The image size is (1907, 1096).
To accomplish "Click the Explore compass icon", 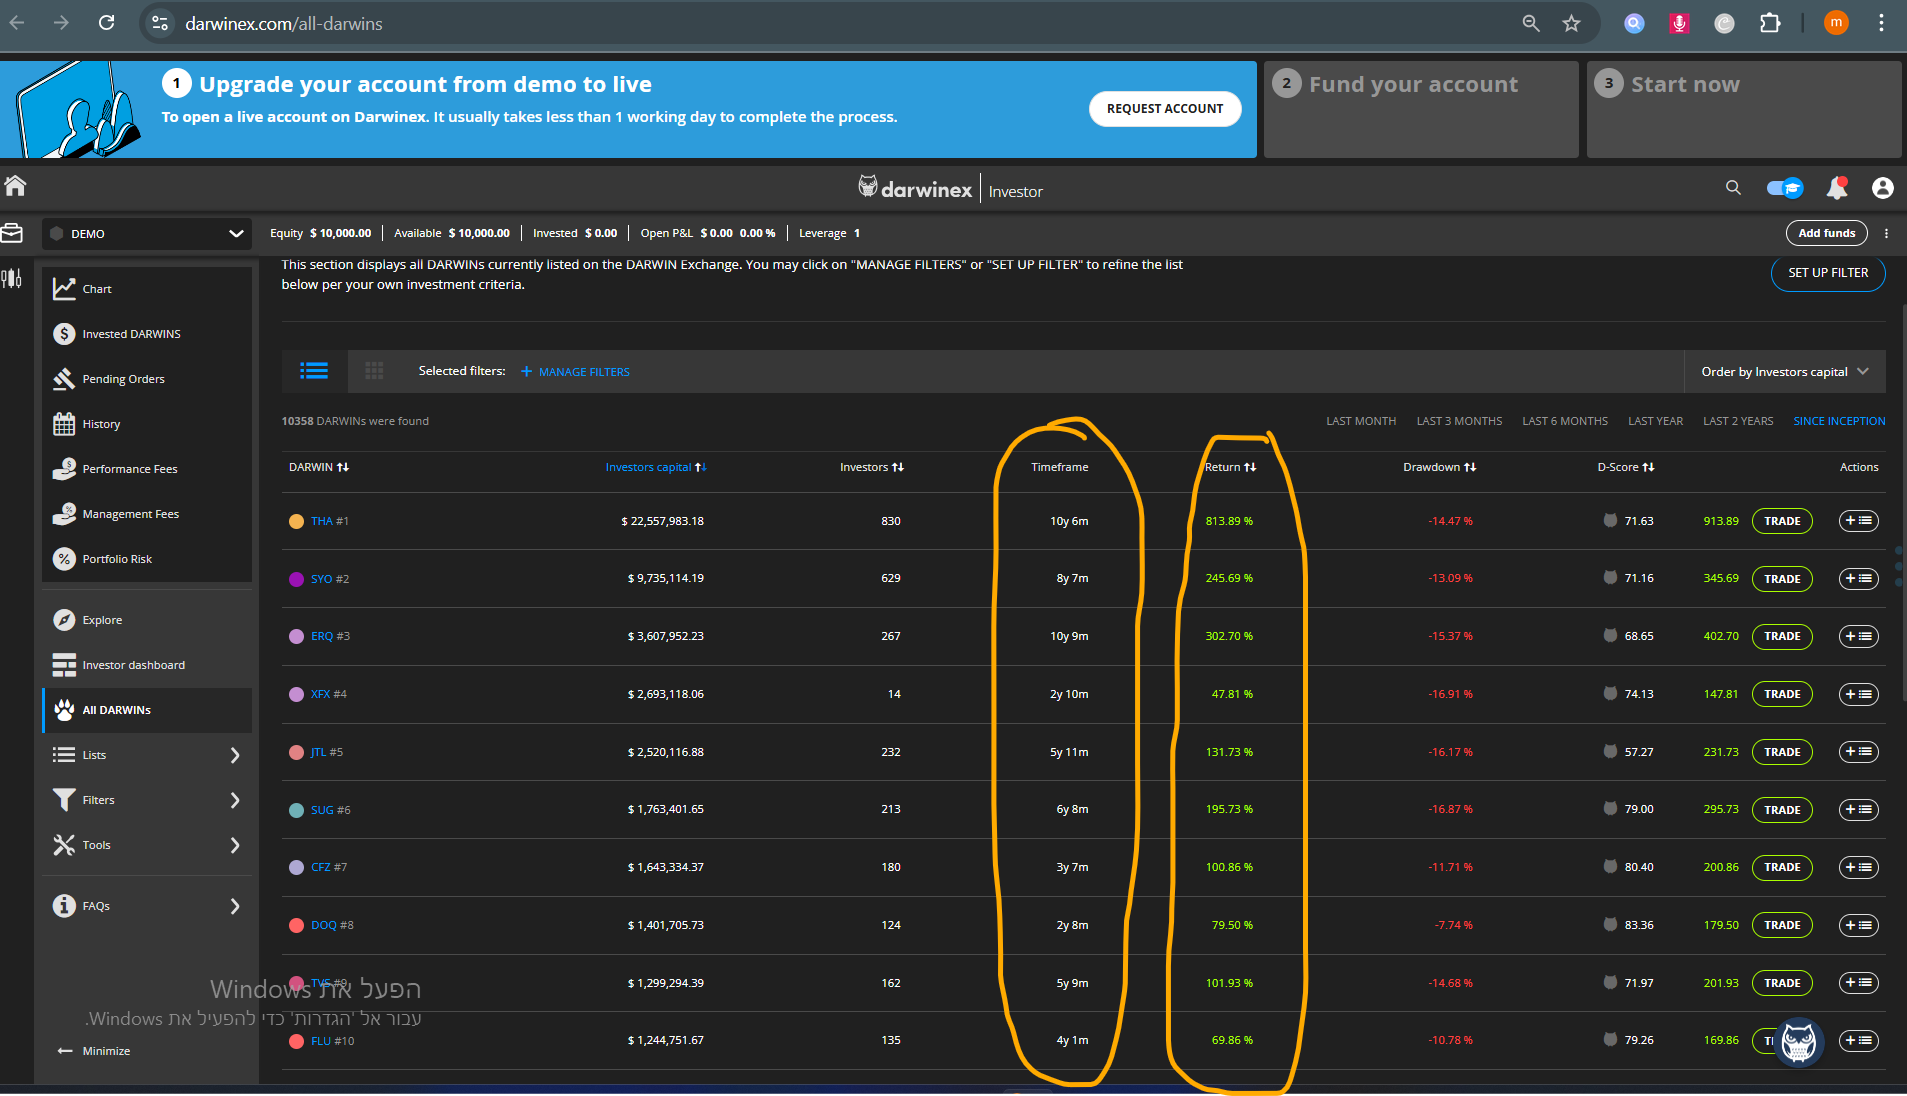I will point(64,620).
